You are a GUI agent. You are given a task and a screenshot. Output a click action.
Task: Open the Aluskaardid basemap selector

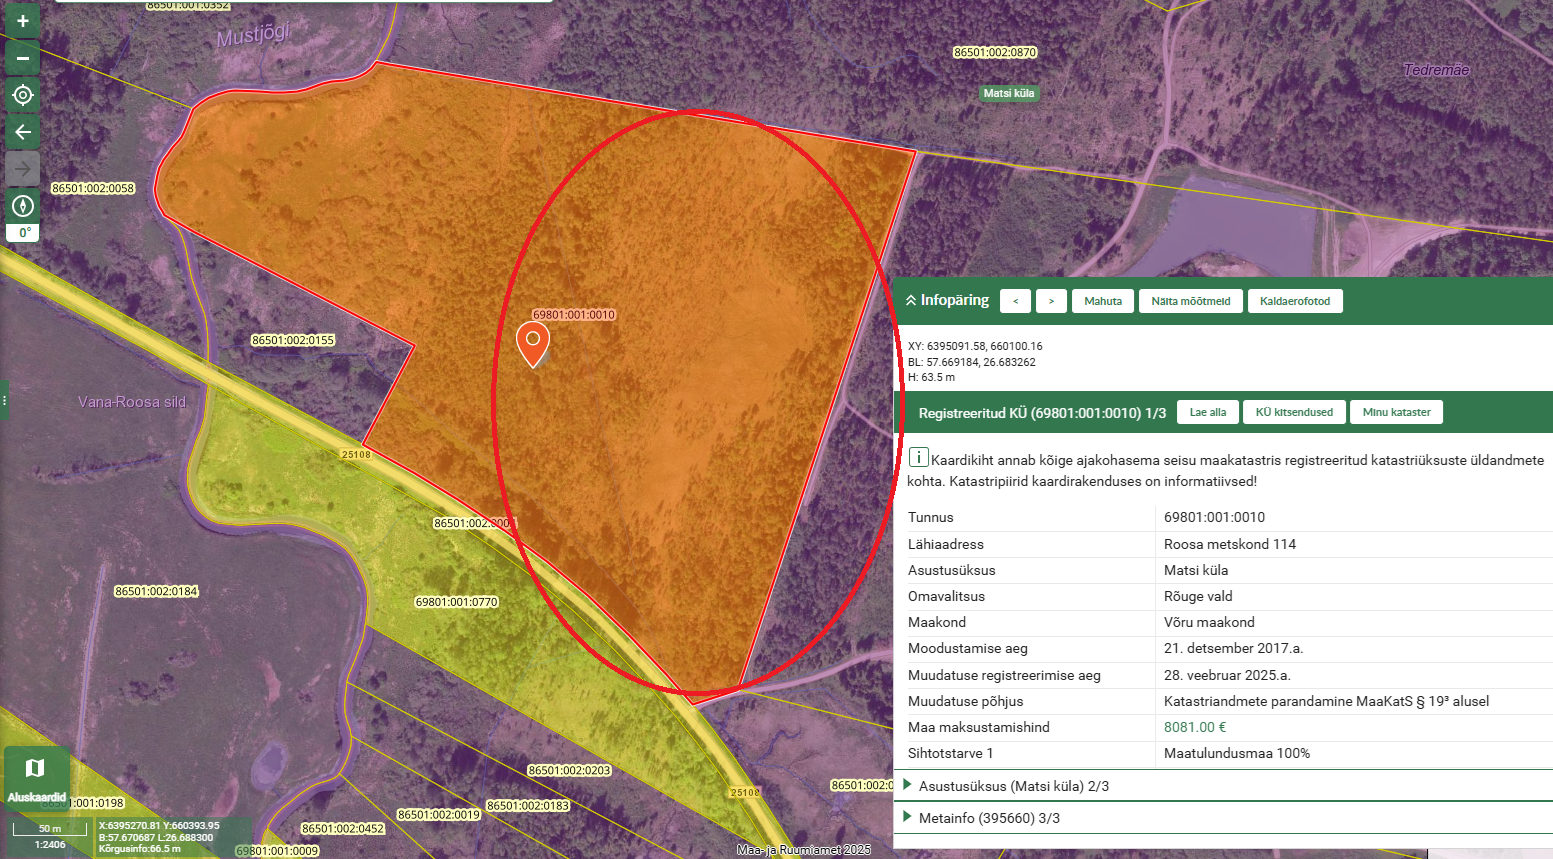36,776
